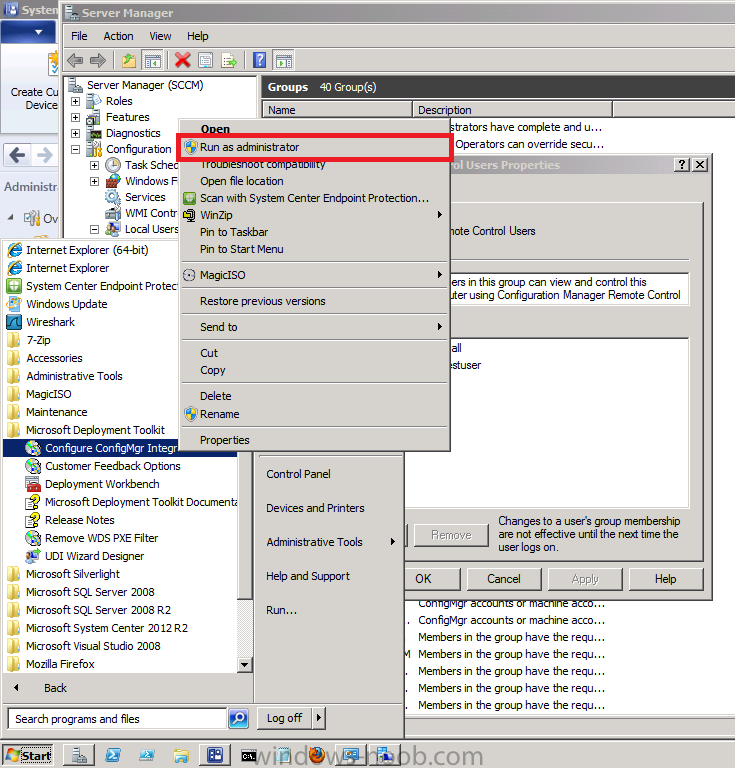The height and width of the screenshot is (771, 735).
Task: Click the Name column header in Groups
Action: (x=337, y=110)
